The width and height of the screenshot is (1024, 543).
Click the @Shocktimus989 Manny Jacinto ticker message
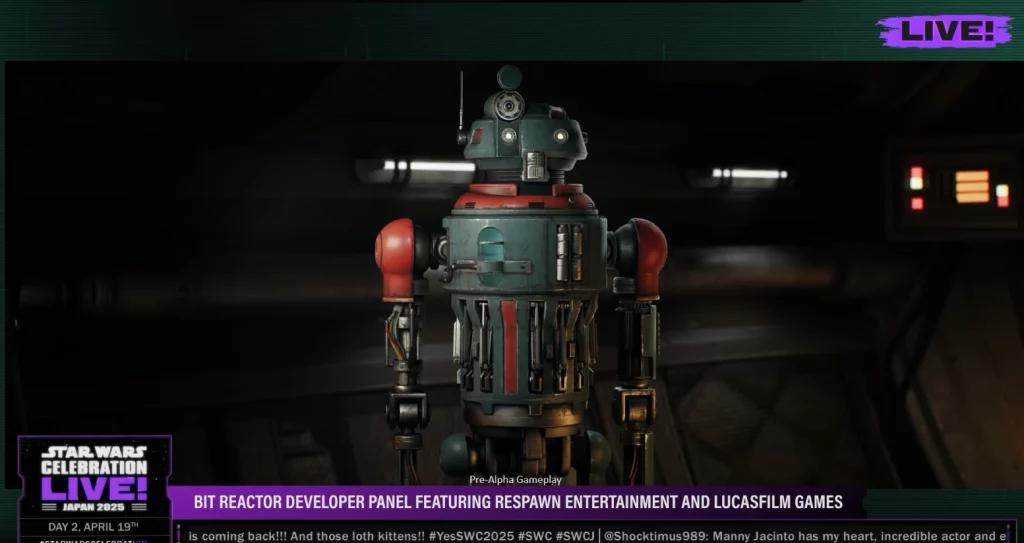click(x=805, y=536)
